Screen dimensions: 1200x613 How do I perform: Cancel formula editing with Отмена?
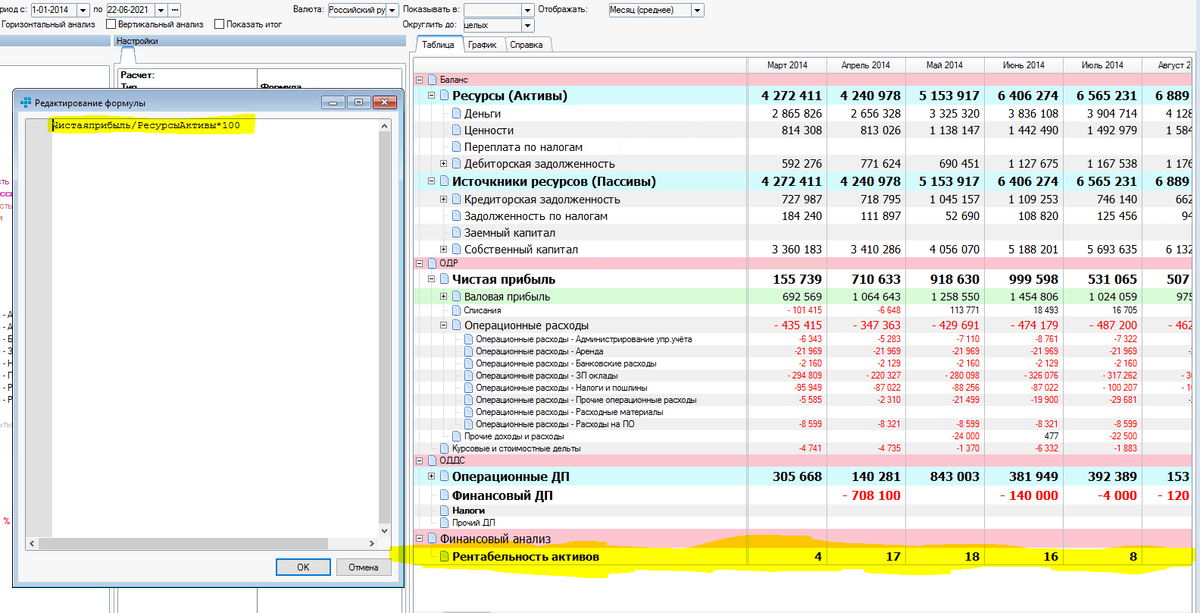[363, 567]
